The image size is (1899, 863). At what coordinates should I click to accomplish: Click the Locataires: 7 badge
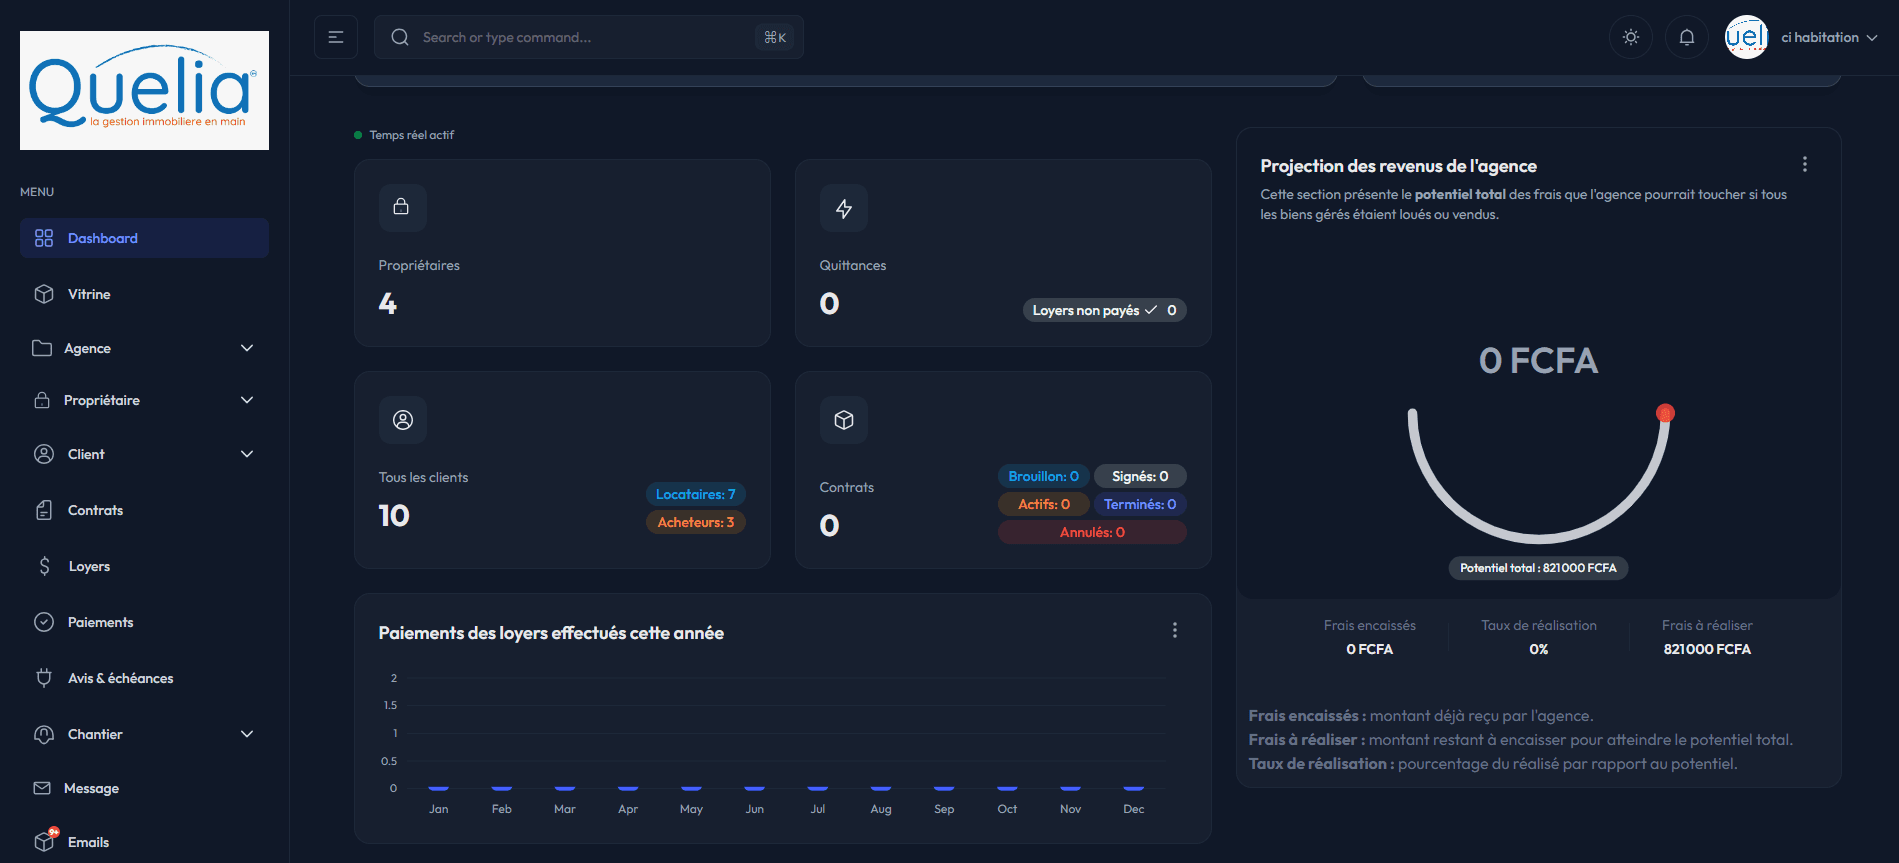click(x=695, y=494)
